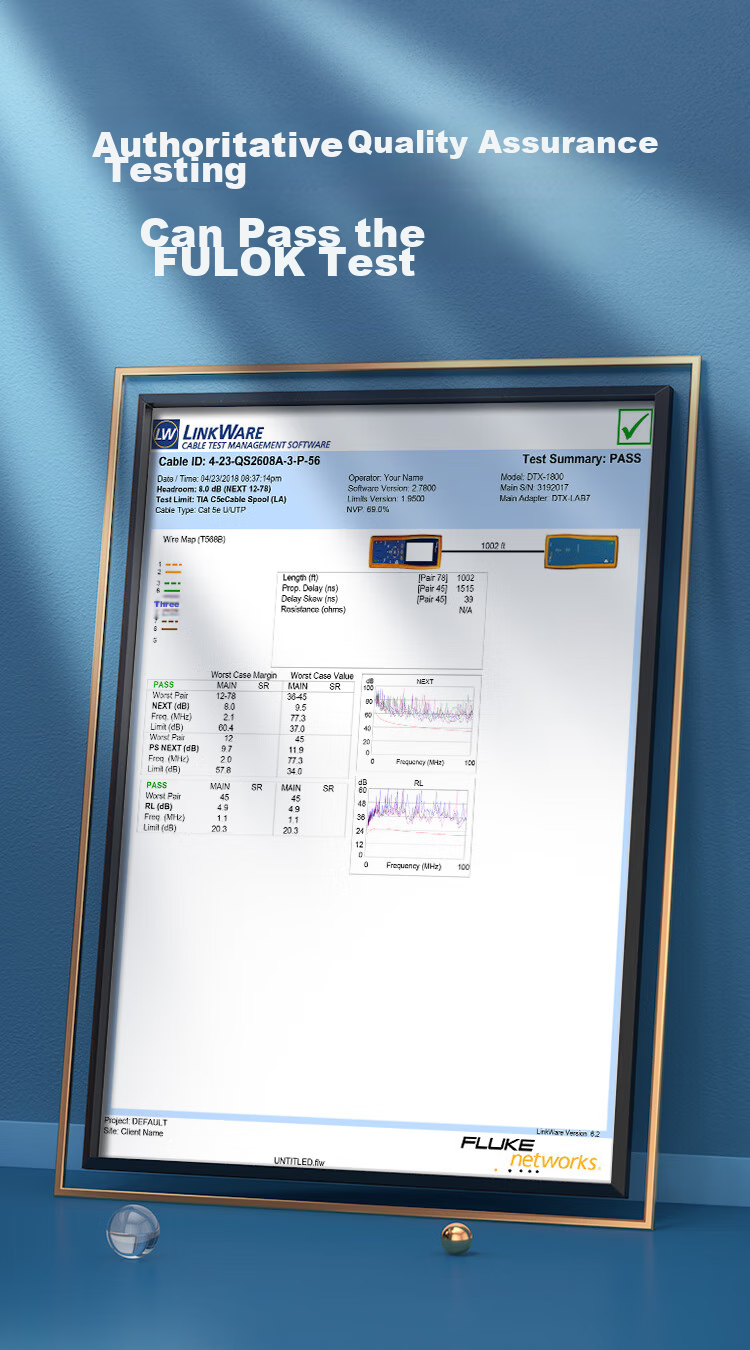The height and width of the screenshot is (1350, 750).
Task: Click the '1515' prop delay value
Action: [x=465, y=589]
